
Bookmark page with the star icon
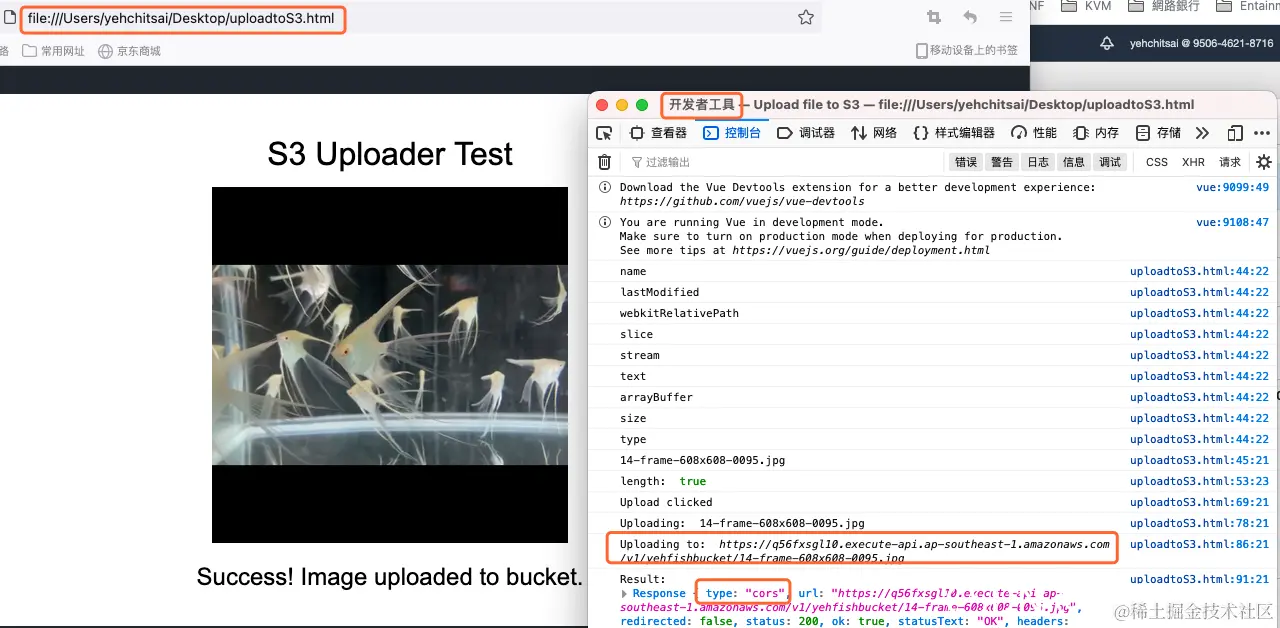pos(806,17)
